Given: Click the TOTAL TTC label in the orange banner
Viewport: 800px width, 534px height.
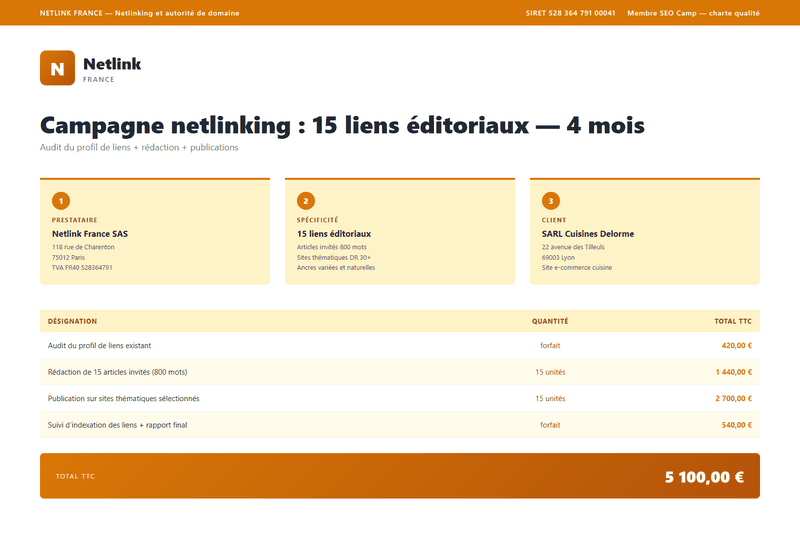Looking at the screenshot, I should [76, 476].
